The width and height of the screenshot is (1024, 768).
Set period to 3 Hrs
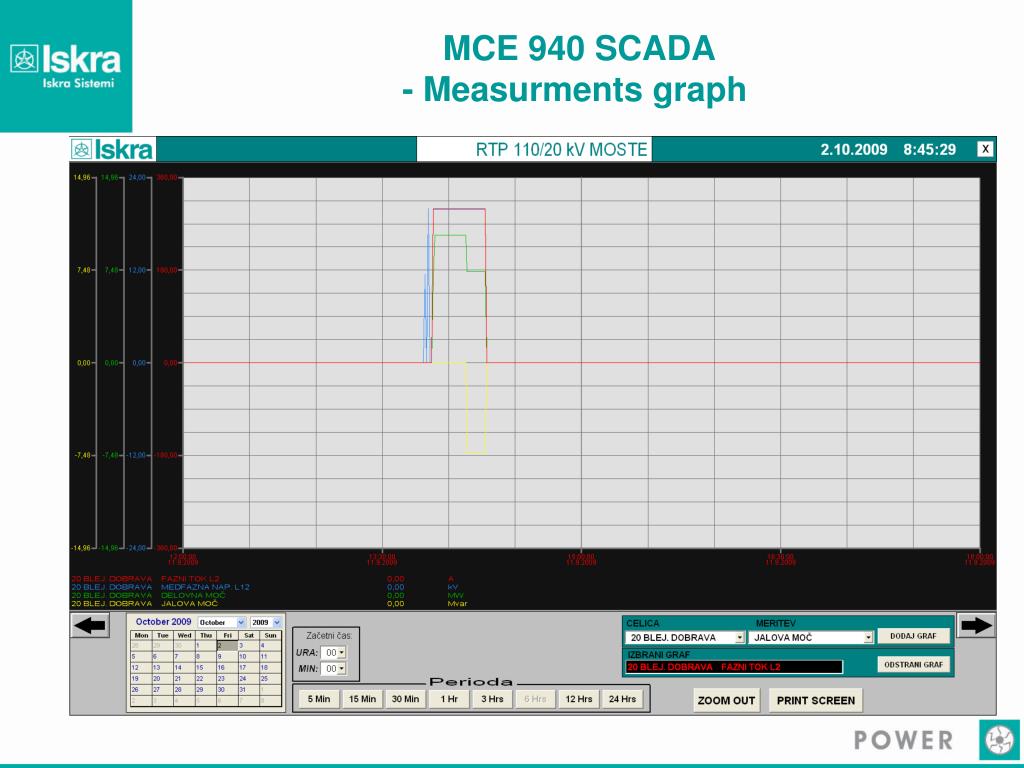[x=492, y=699]
